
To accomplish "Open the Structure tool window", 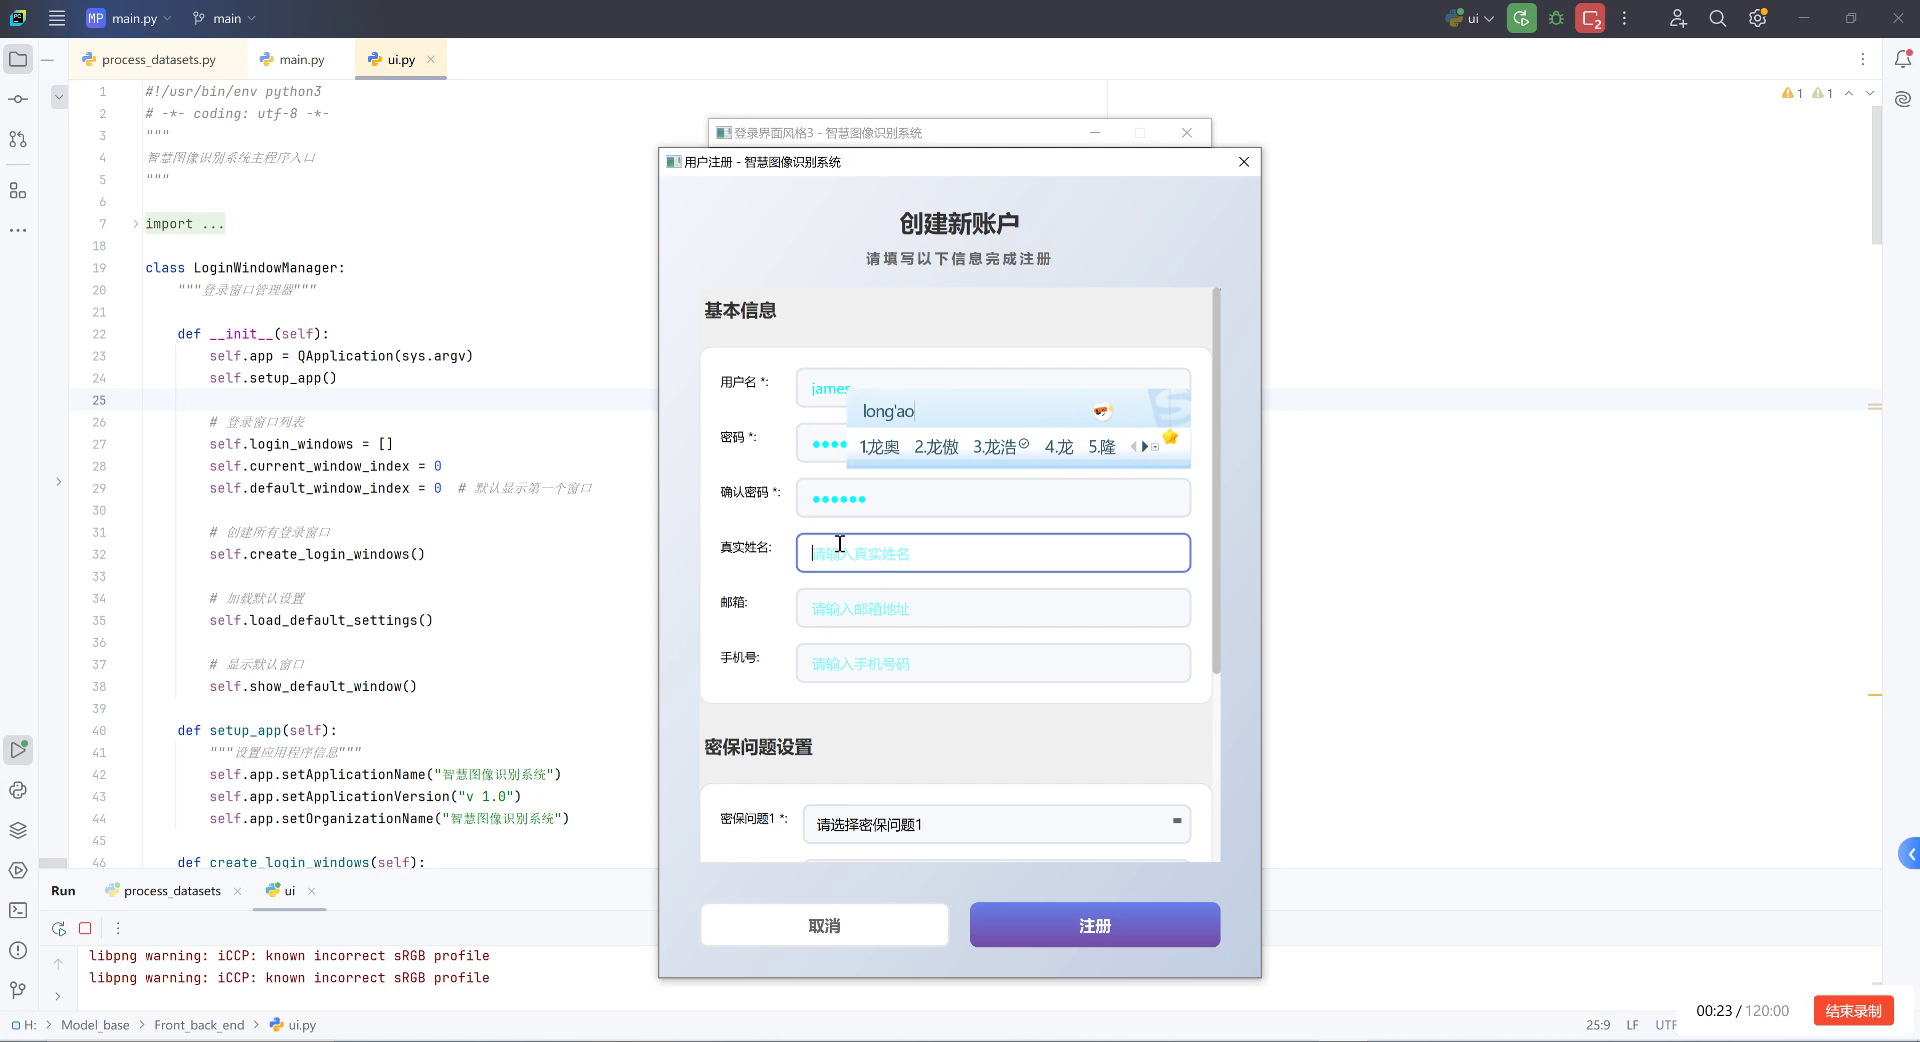I will [x=18, y=190].
